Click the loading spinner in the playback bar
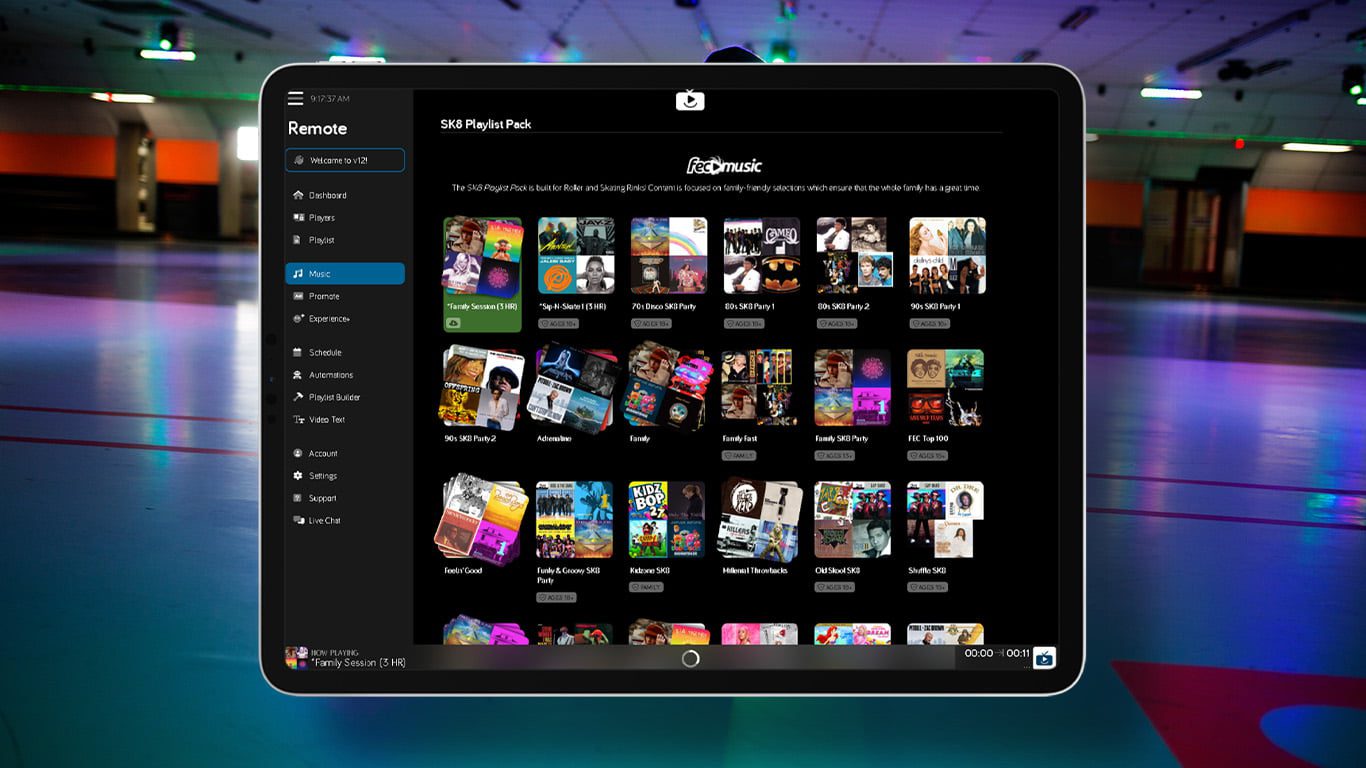 (690, 659)
